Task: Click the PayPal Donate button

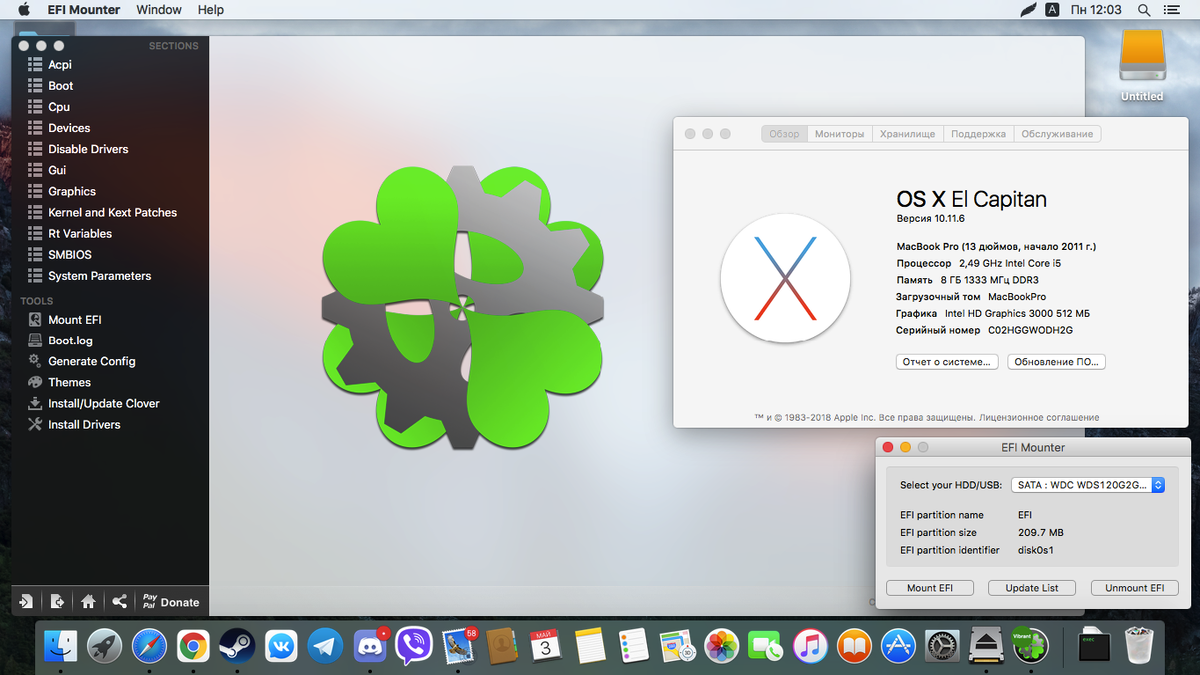Action: 171,602
